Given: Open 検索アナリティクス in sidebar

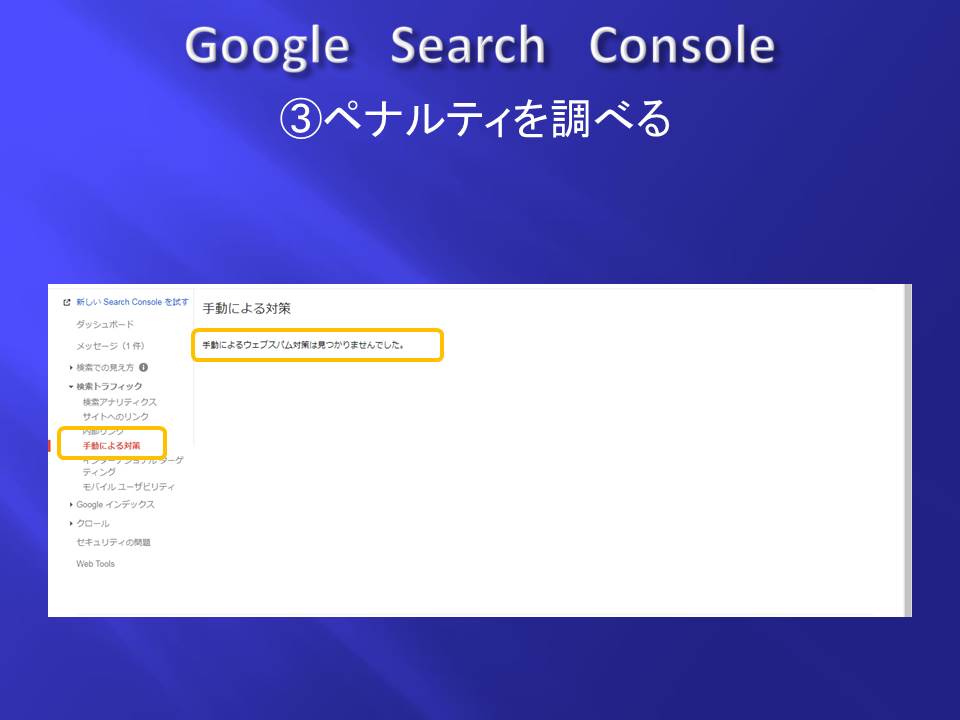Looking at the screenshot, I should point(120,402).
